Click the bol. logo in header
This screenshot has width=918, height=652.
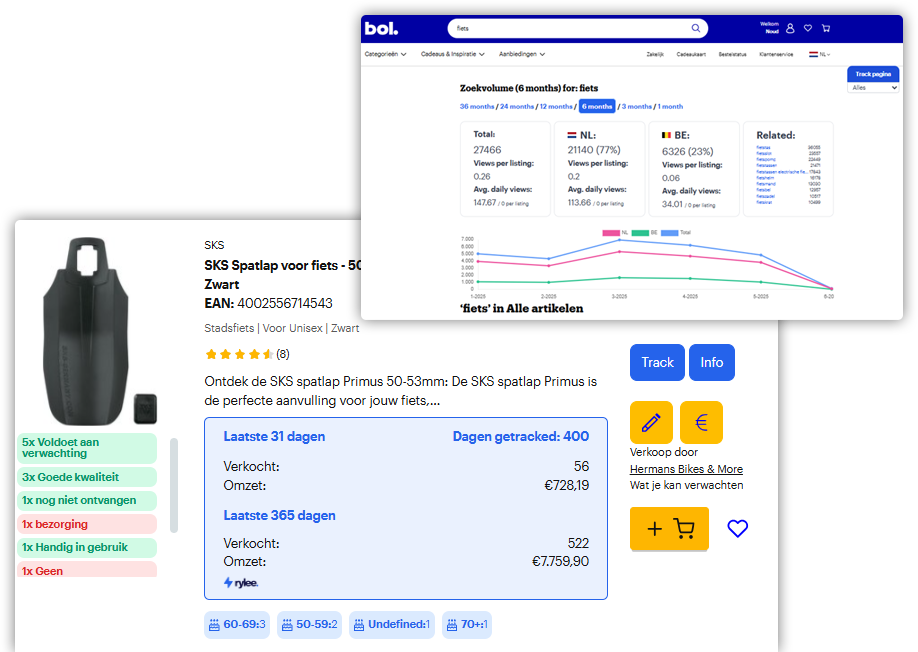pos(381,28)
